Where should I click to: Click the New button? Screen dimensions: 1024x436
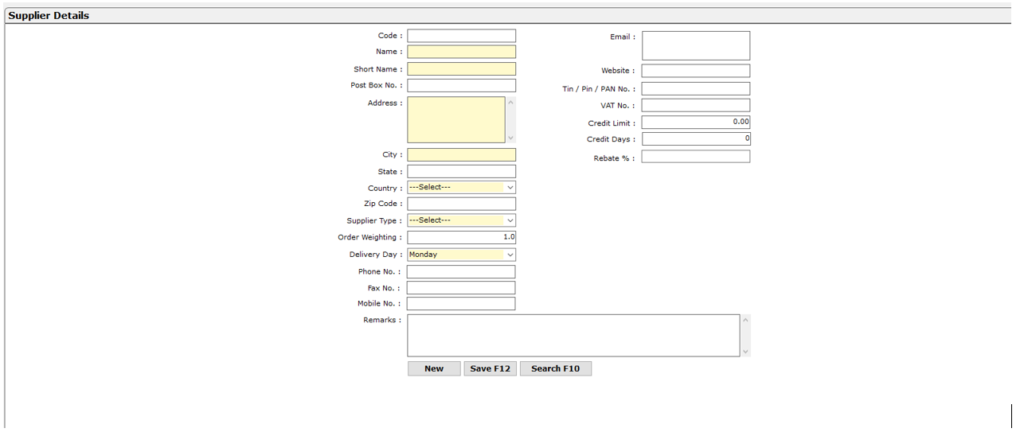[x=433, y=369]
